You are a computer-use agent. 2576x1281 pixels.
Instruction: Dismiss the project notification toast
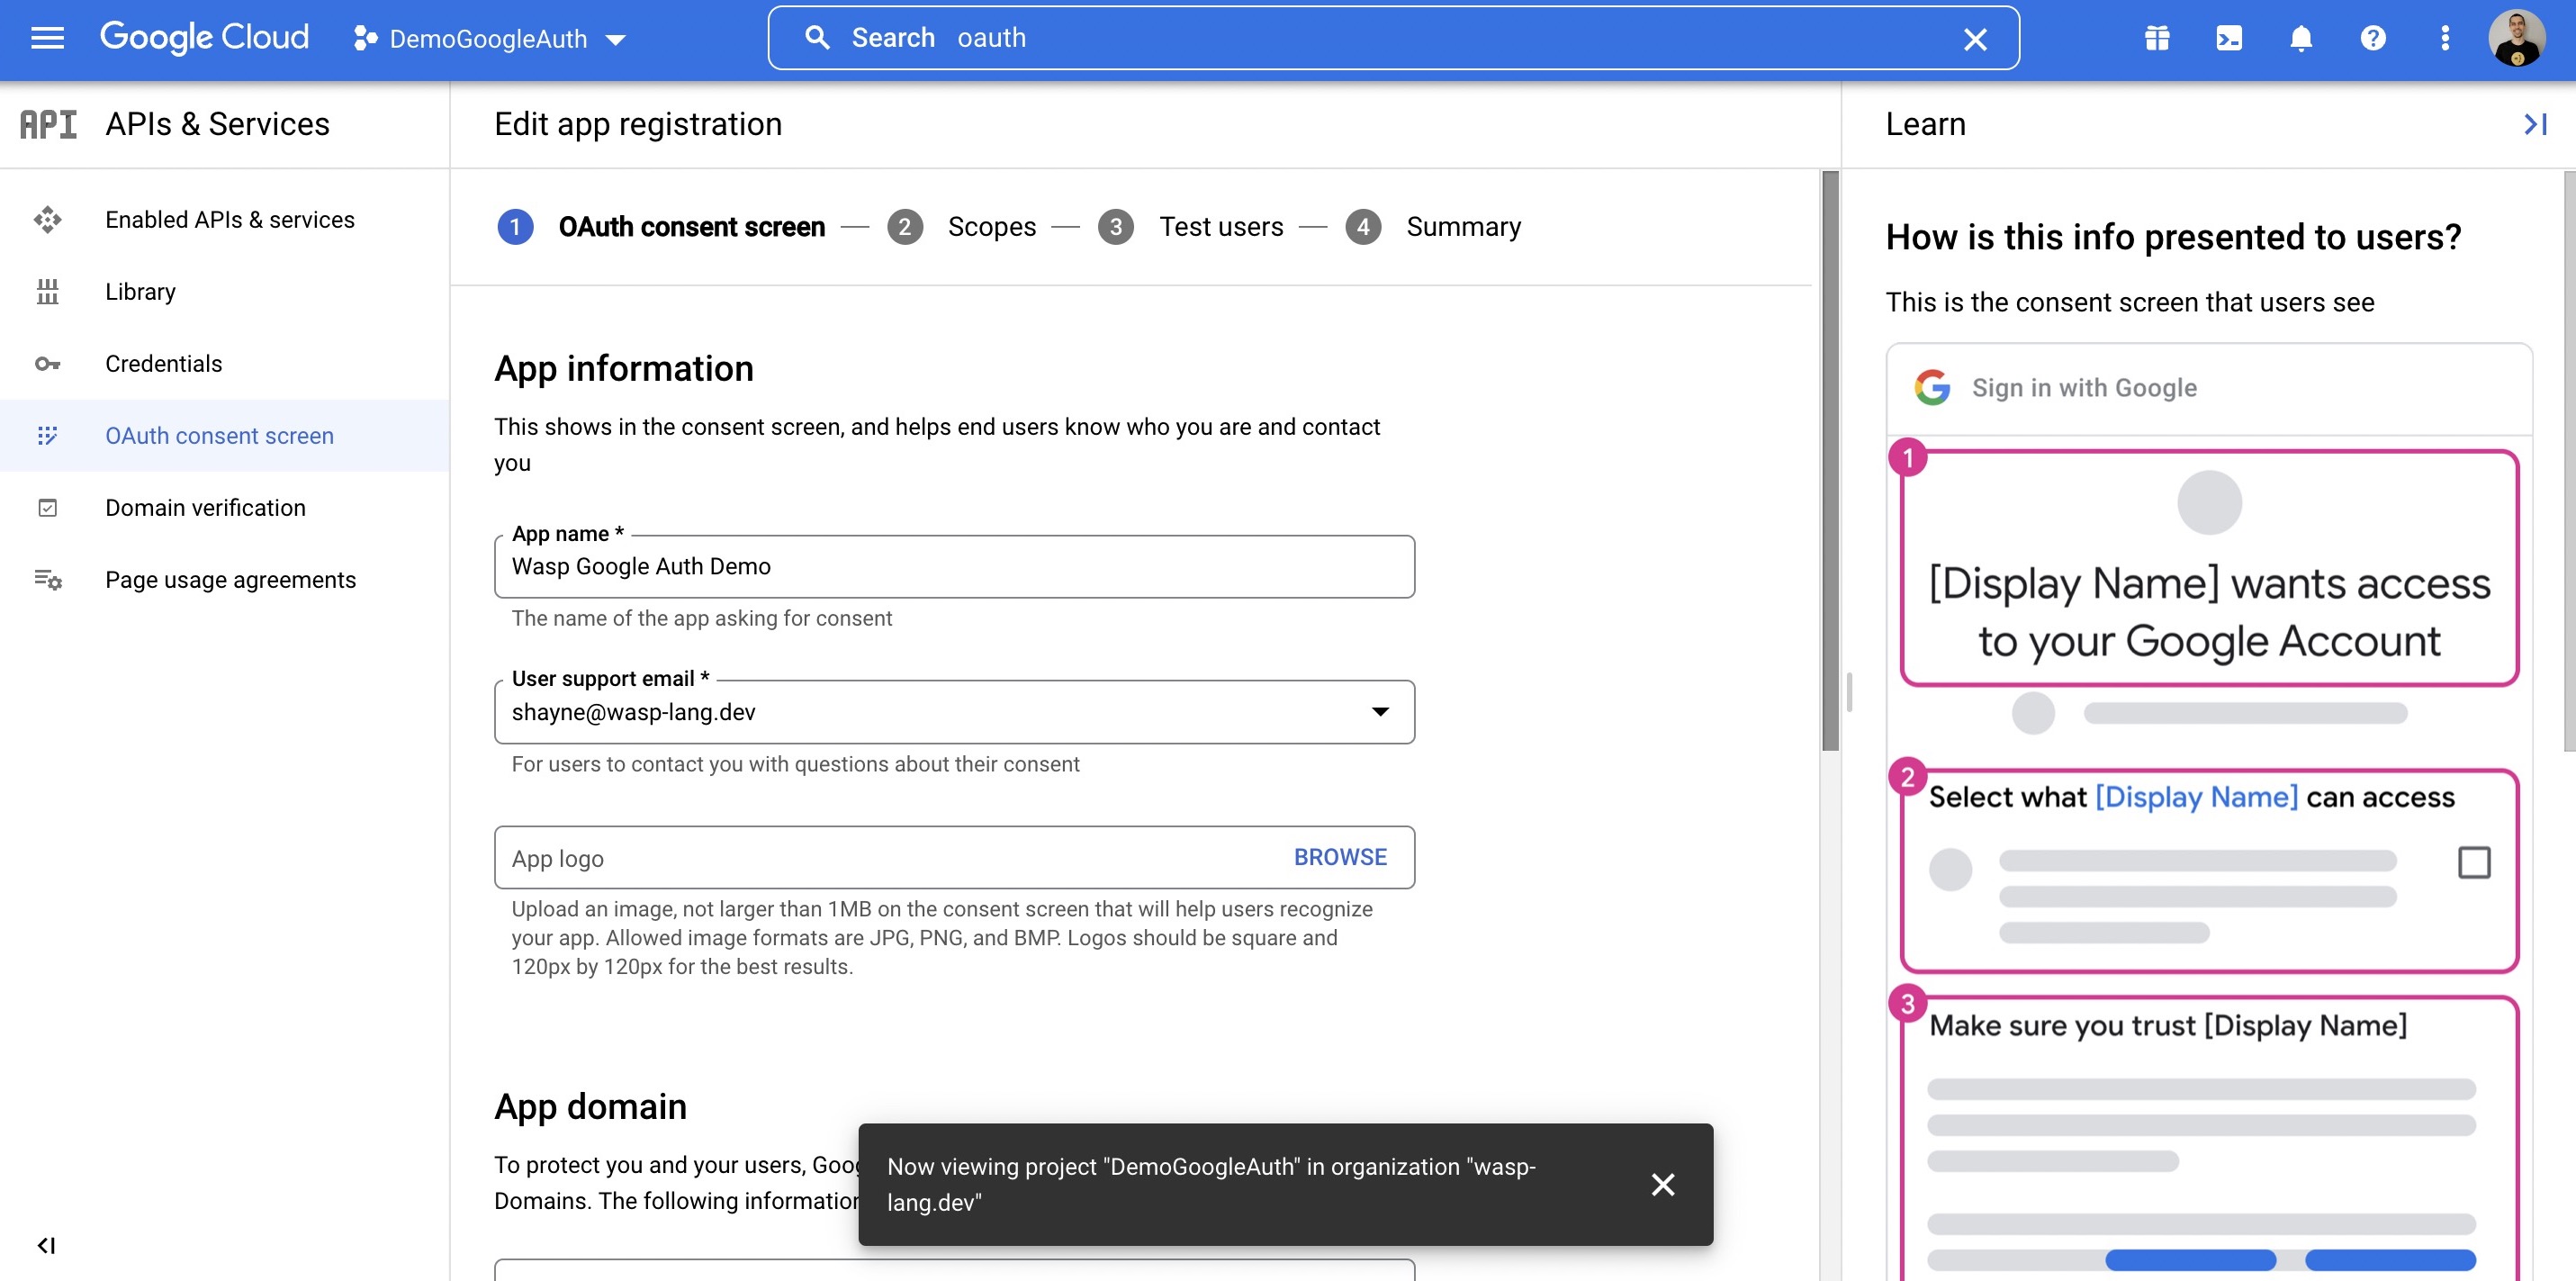pos(1663,1184)
